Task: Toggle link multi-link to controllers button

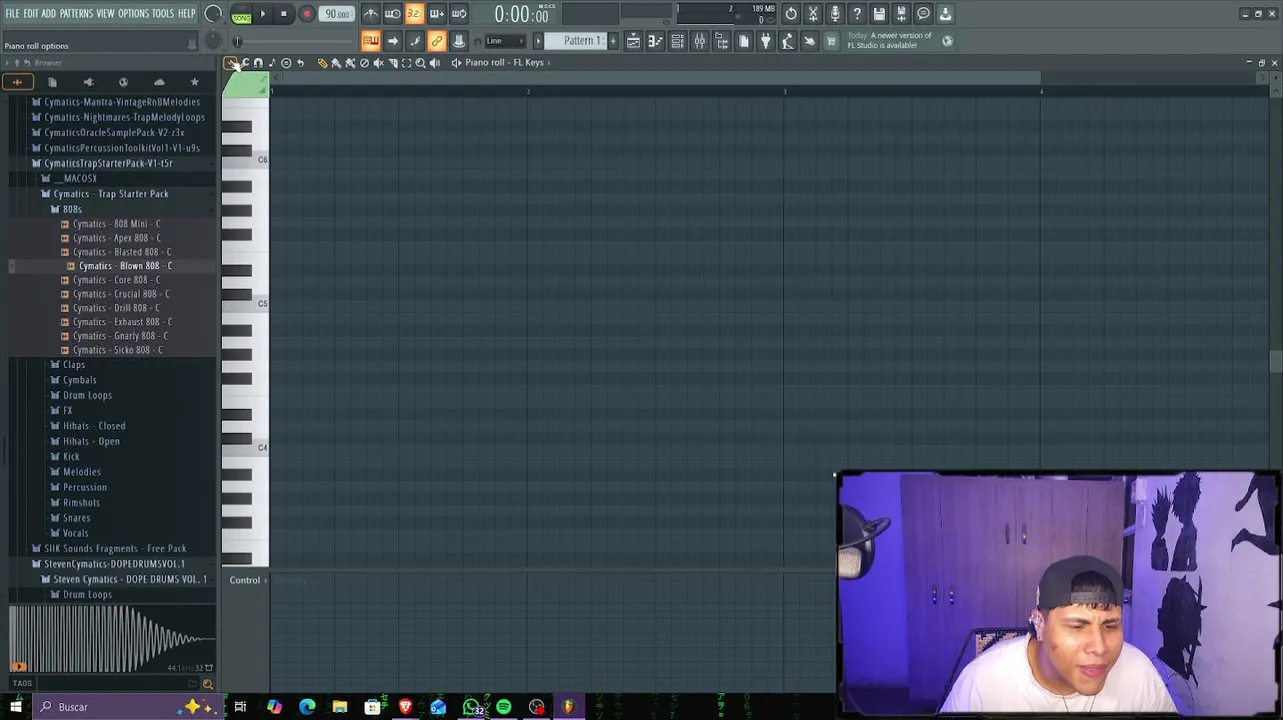Action: pos(437,41)
